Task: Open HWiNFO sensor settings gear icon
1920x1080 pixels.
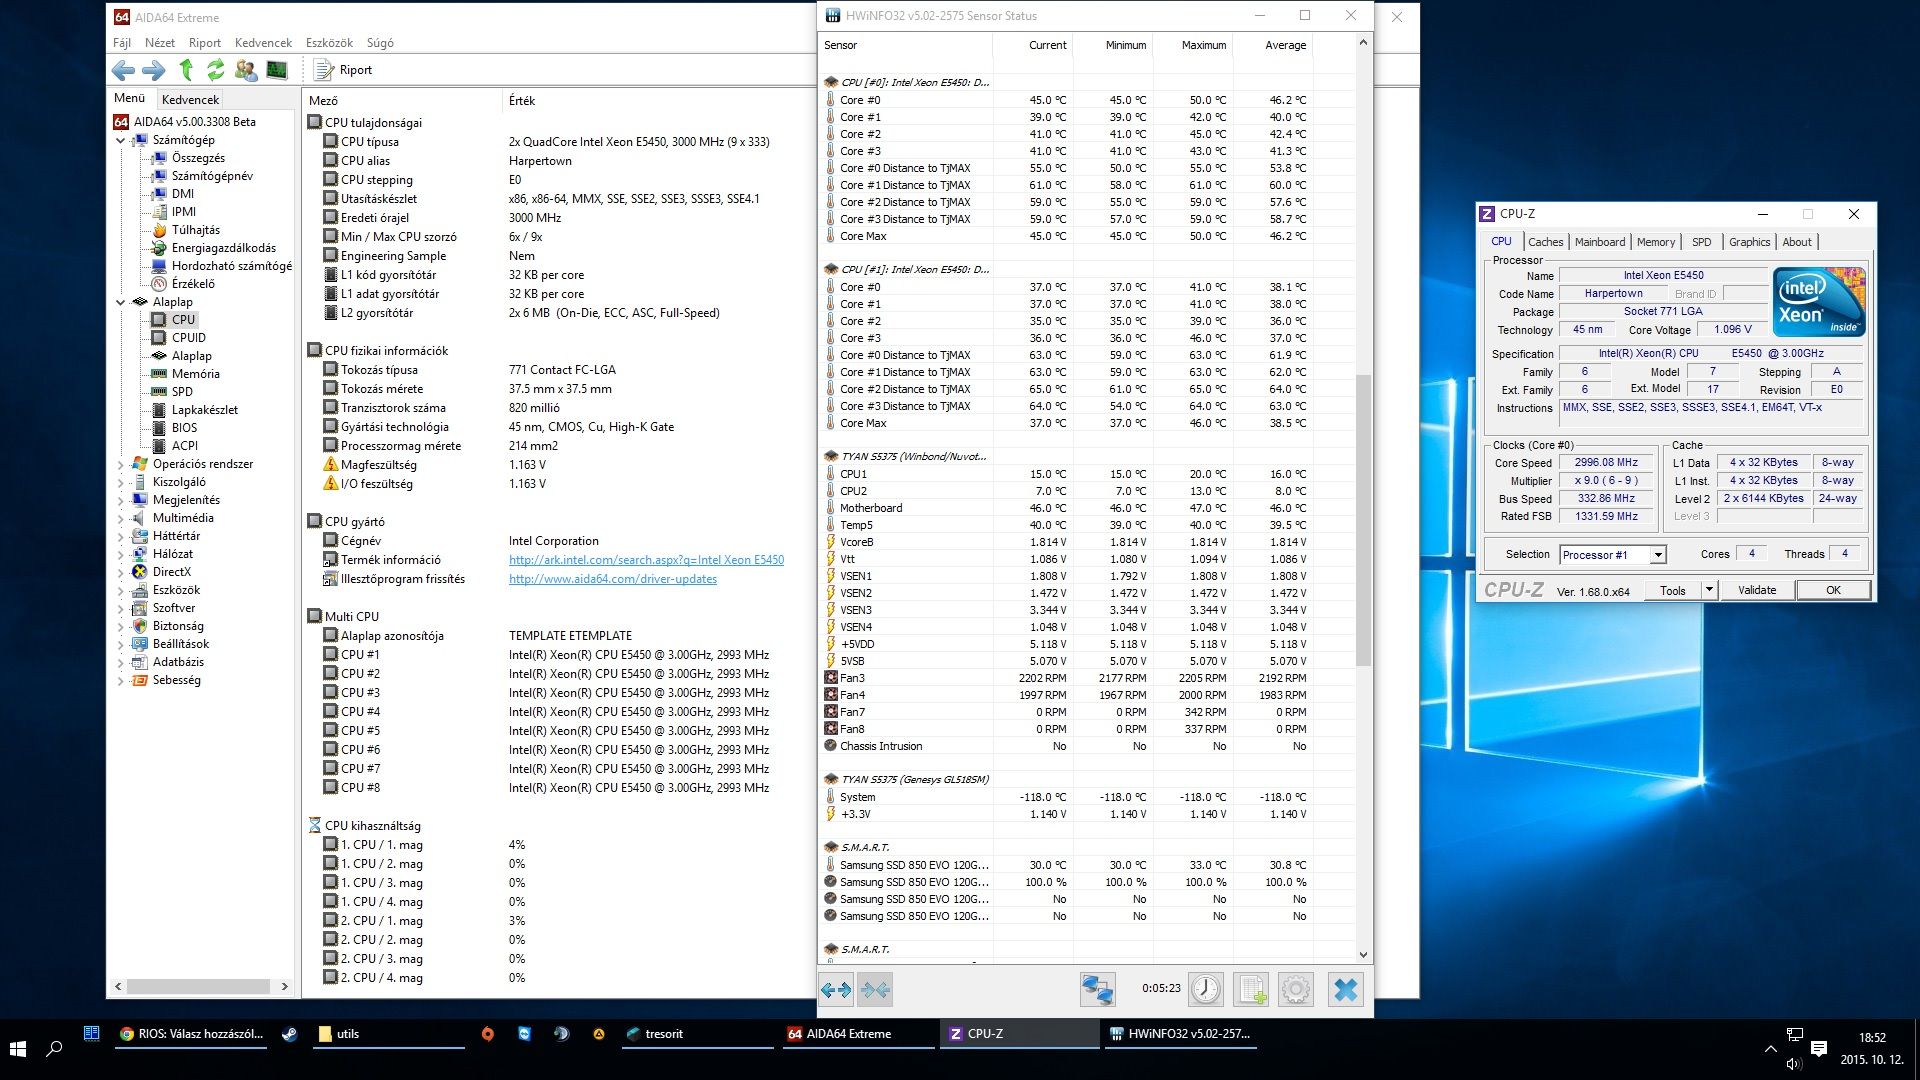Action: (1296, 990)
